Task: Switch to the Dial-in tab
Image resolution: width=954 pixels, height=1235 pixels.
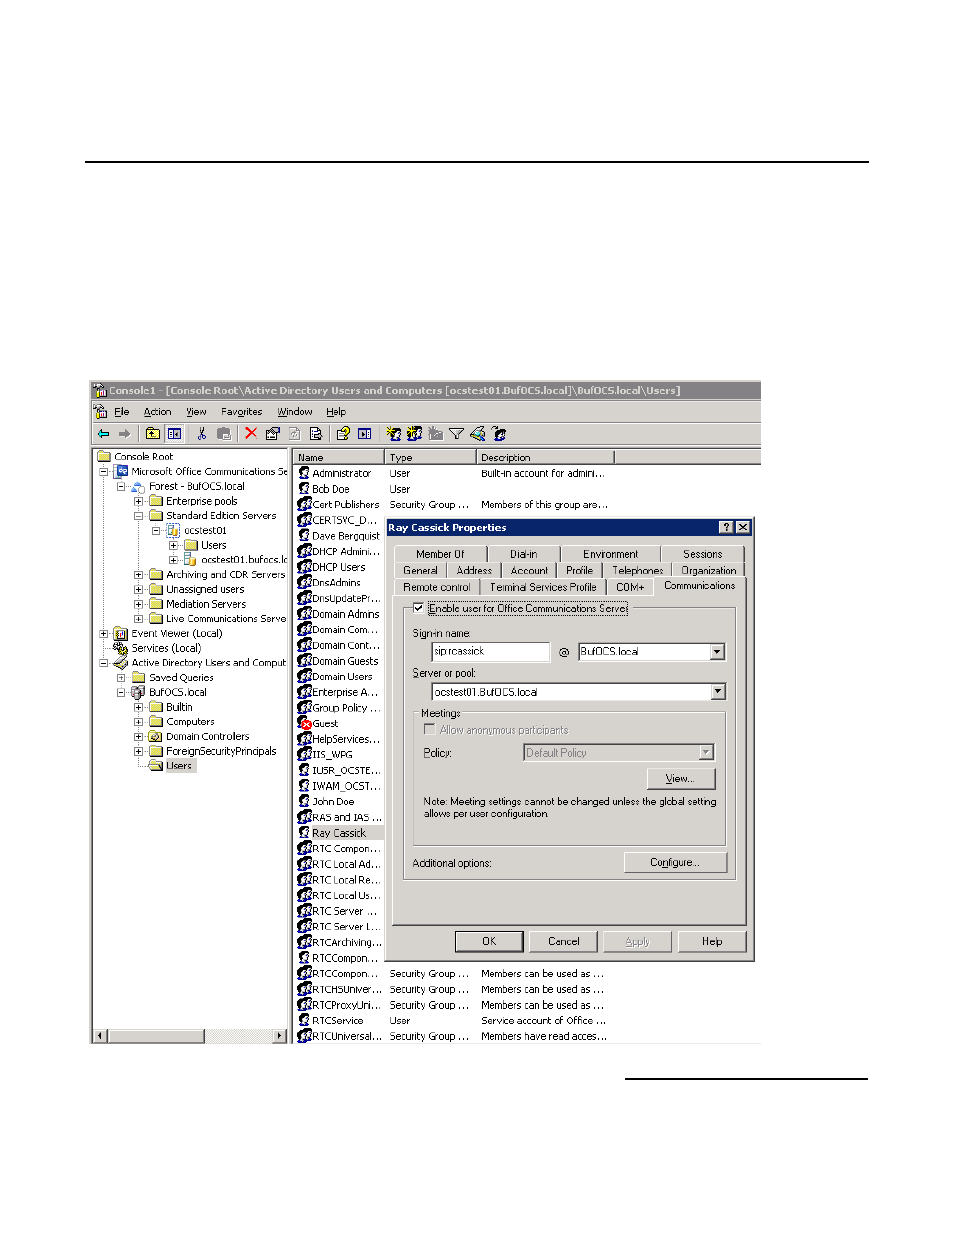Action: click(523, 554)
